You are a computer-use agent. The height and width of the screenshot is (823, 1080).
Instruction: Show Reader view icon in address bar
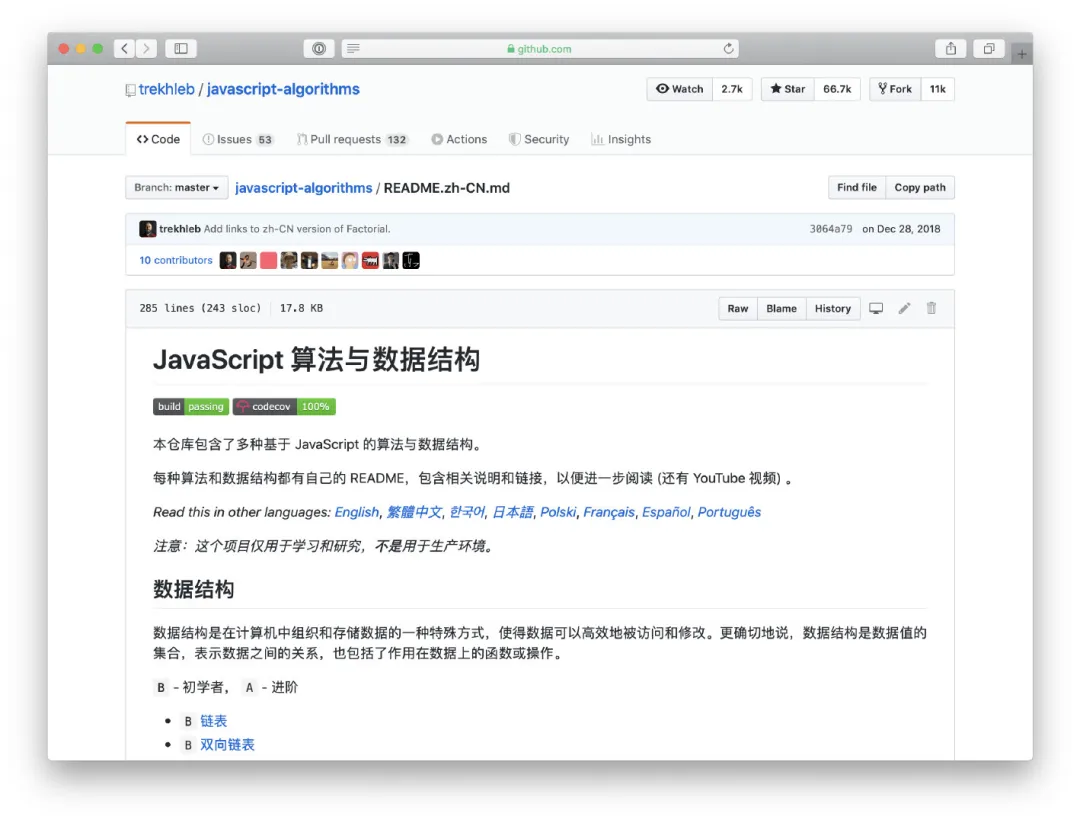click(353, 48)
